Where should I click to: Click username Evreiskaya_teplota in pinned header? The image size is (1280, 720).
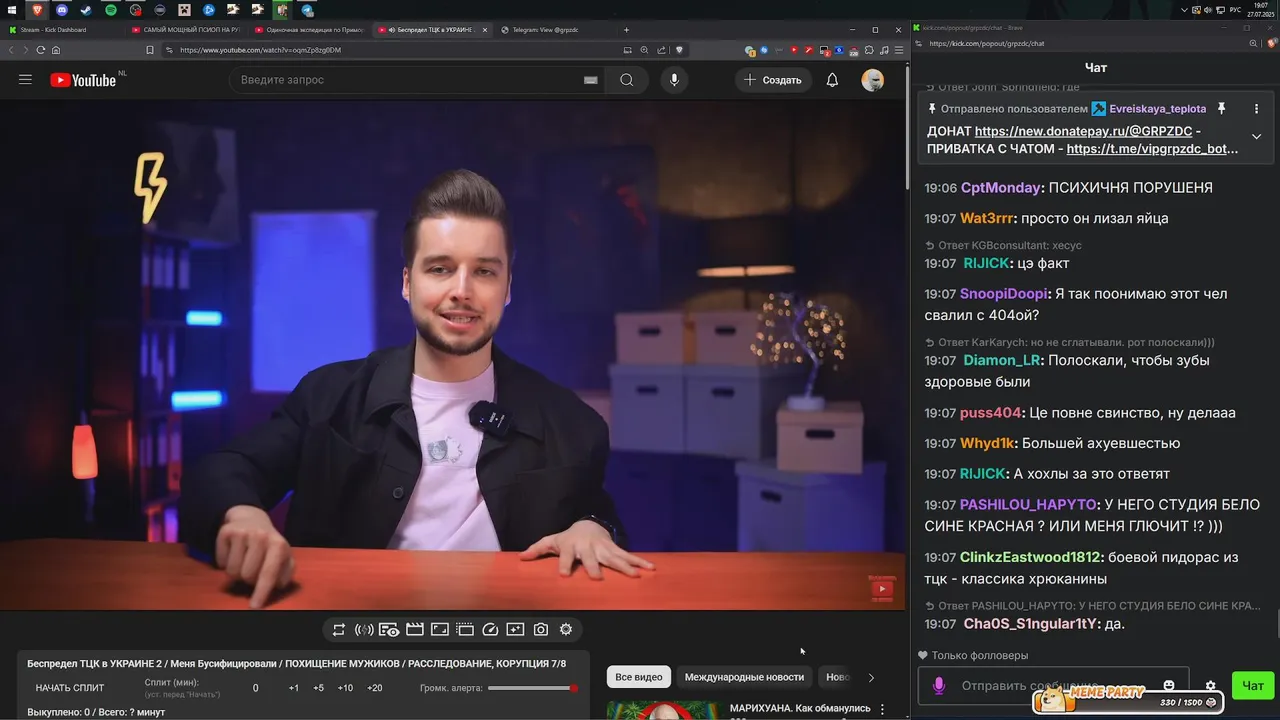1158,108
